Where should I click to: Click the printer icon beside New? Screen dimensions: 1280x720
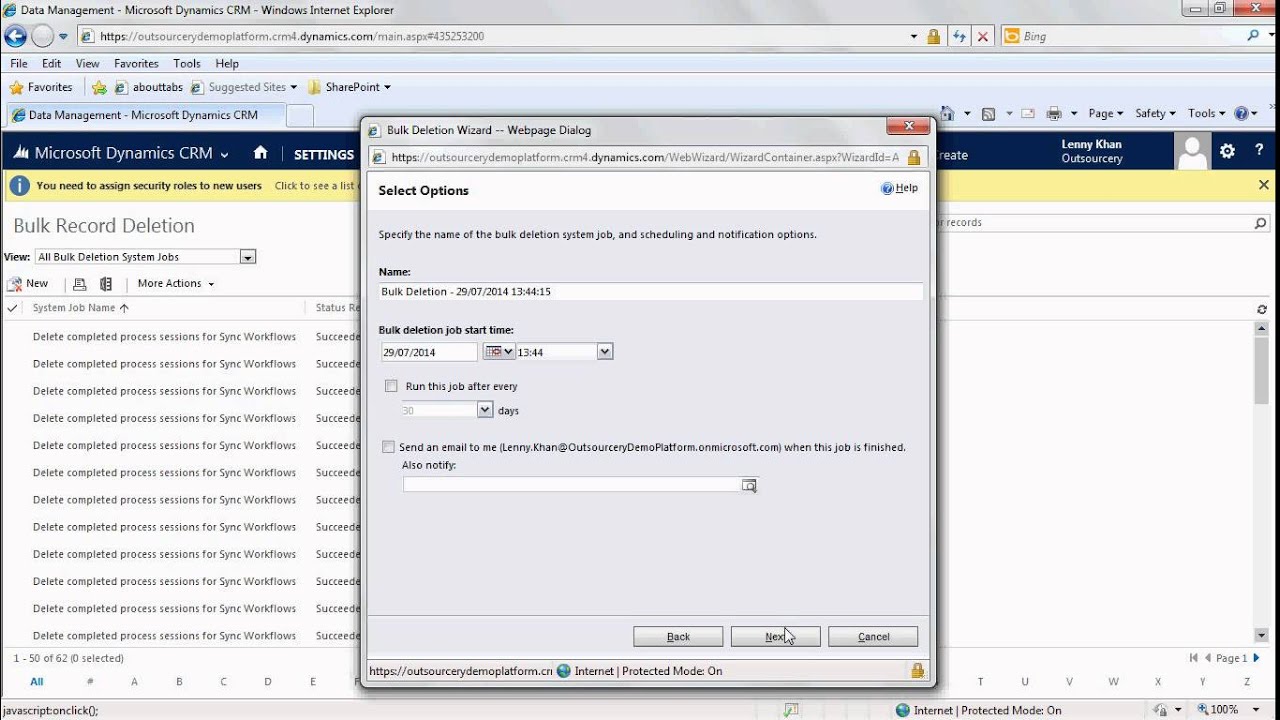click(x=80, y=284)
